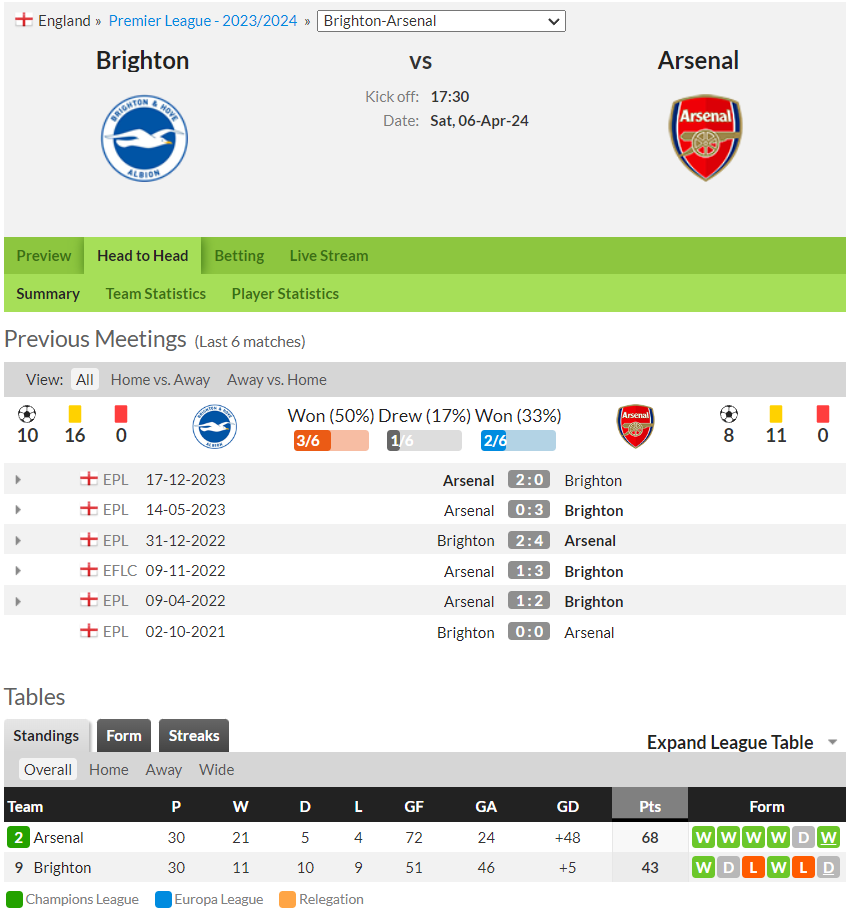Expand the 17-12-2023 match row

(18, 480)
